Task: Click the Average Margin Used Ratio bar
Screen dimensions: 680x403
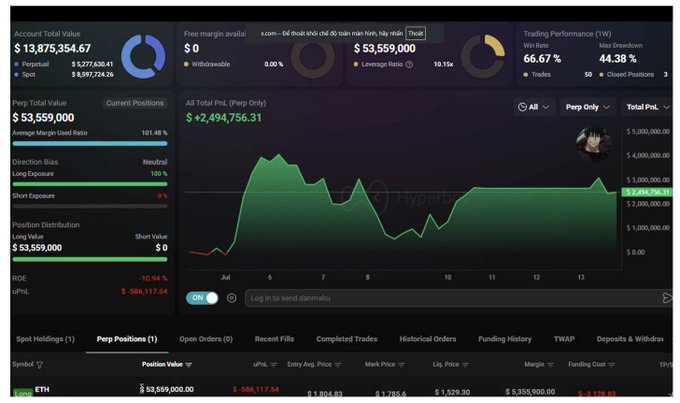Action: [90, 144]
